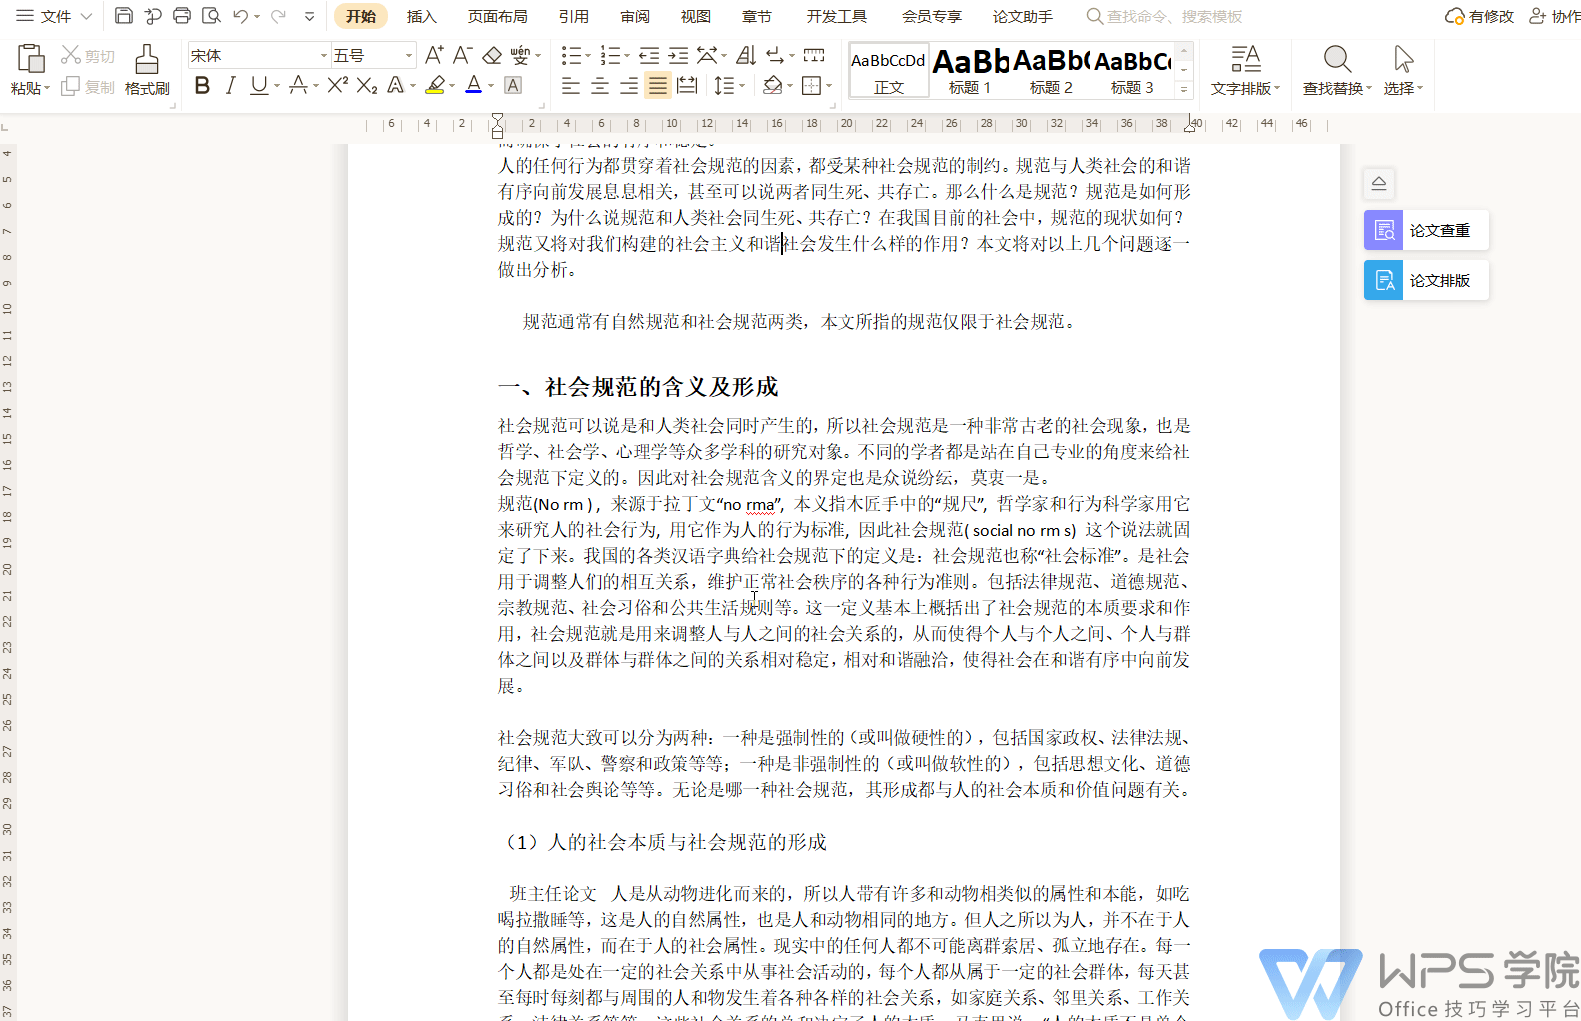Screen dimensions: 1581x1021
Task: Collapse the side panel with the up-arrow icon
Action: [1379, 183]
